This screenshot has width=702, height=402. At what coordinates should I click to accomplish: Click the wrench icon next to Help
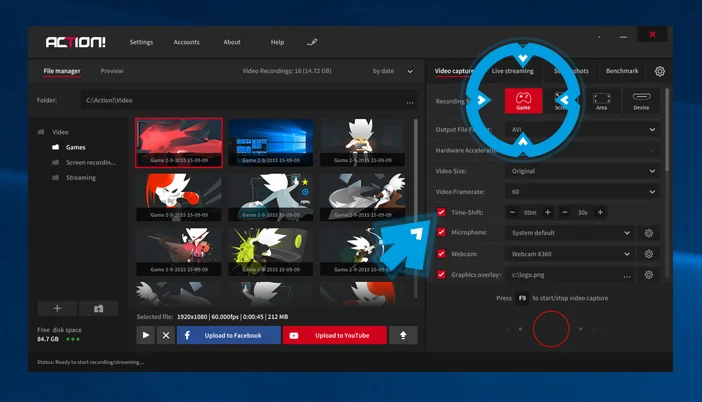click(x=312, y=42)
